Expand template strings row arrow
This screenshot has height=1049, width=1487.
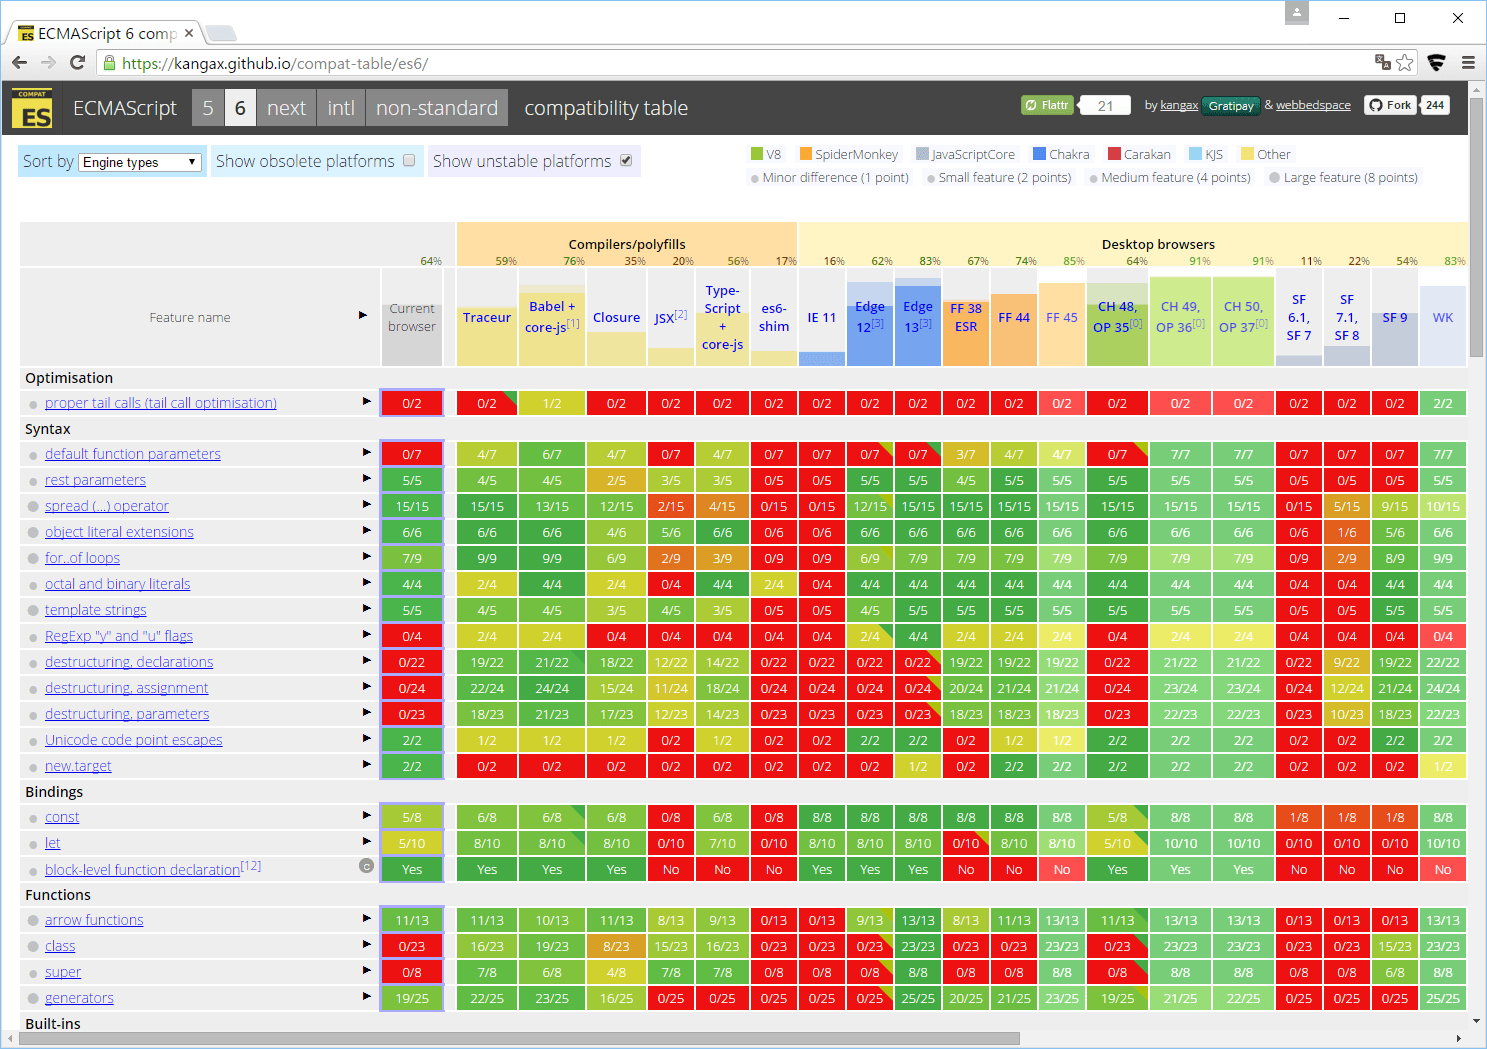[366, 608]
